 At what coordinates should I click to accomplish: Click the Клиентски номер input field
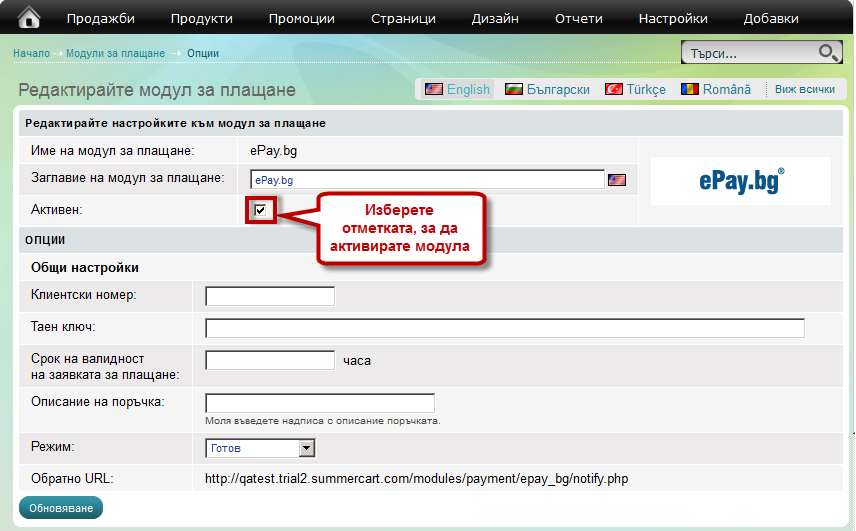(269, 296)
